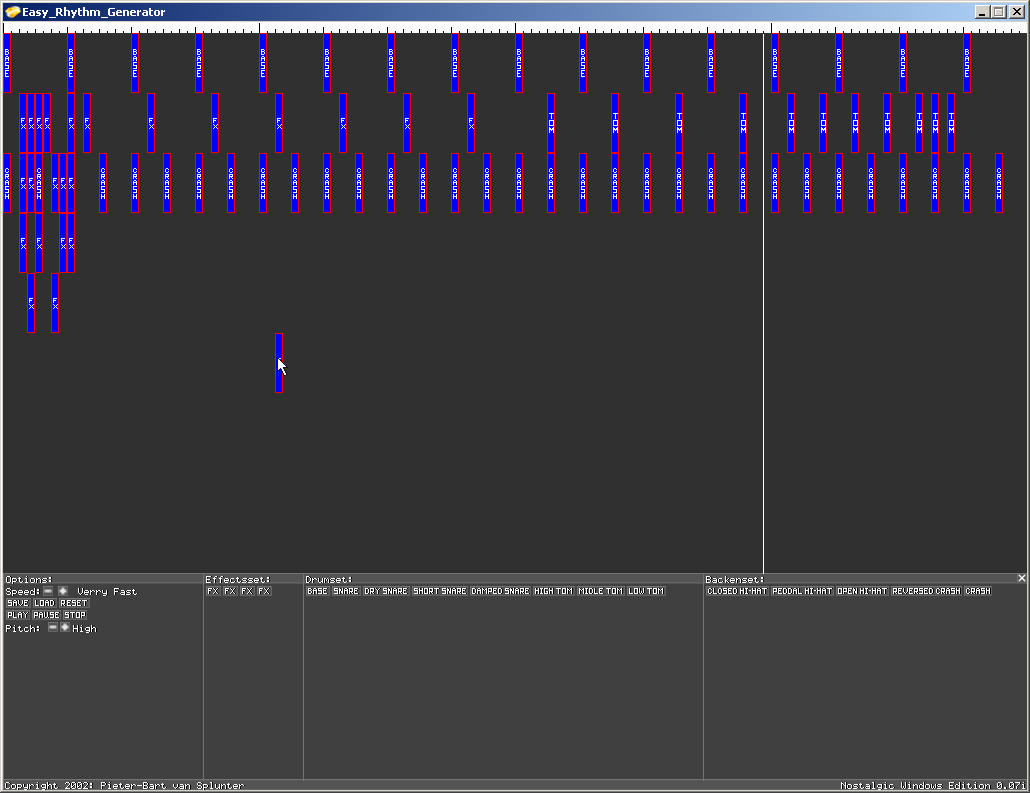Raise pitch with the plus button
Screen dimensions: 1030x793
pyautogui.click(x=65, y=628)
